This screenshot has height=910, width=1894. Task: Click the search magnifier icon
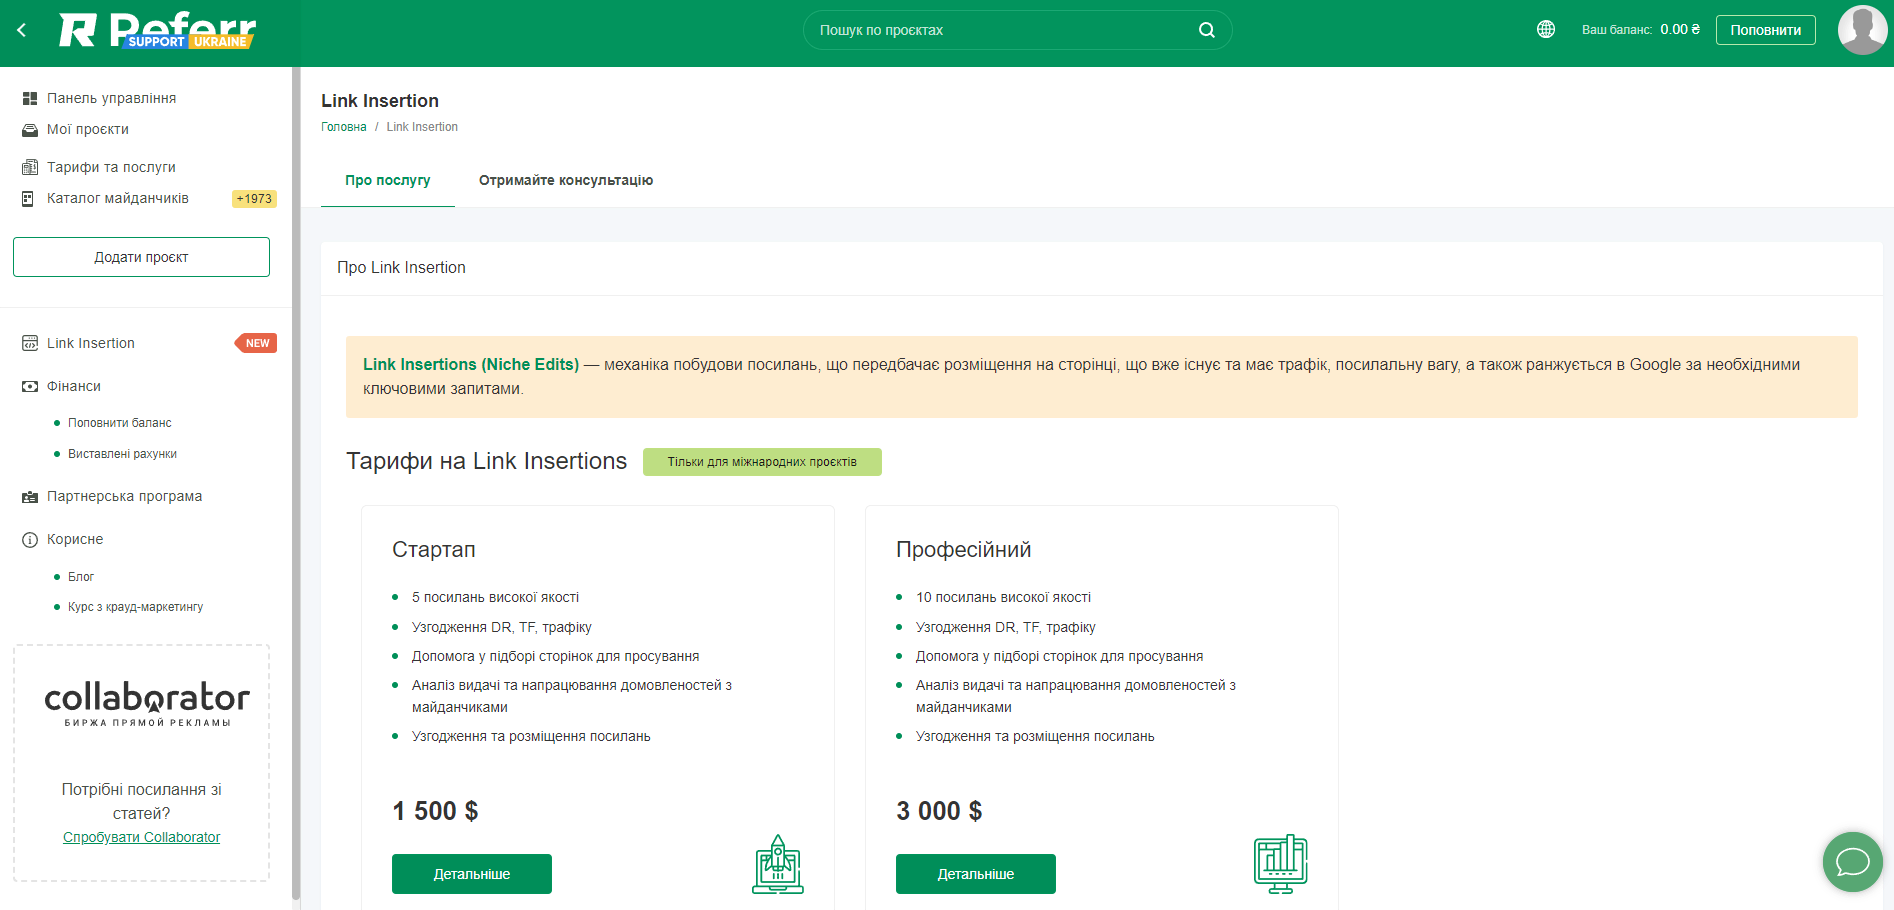tap(1207, 30)
